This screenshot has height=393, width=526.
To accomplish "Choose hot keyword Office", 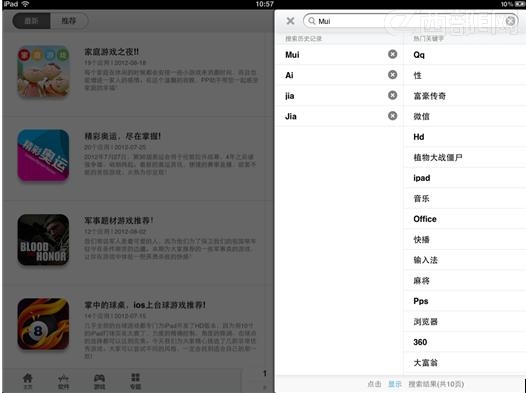I will pyautogui.click(x=425, y=219).
